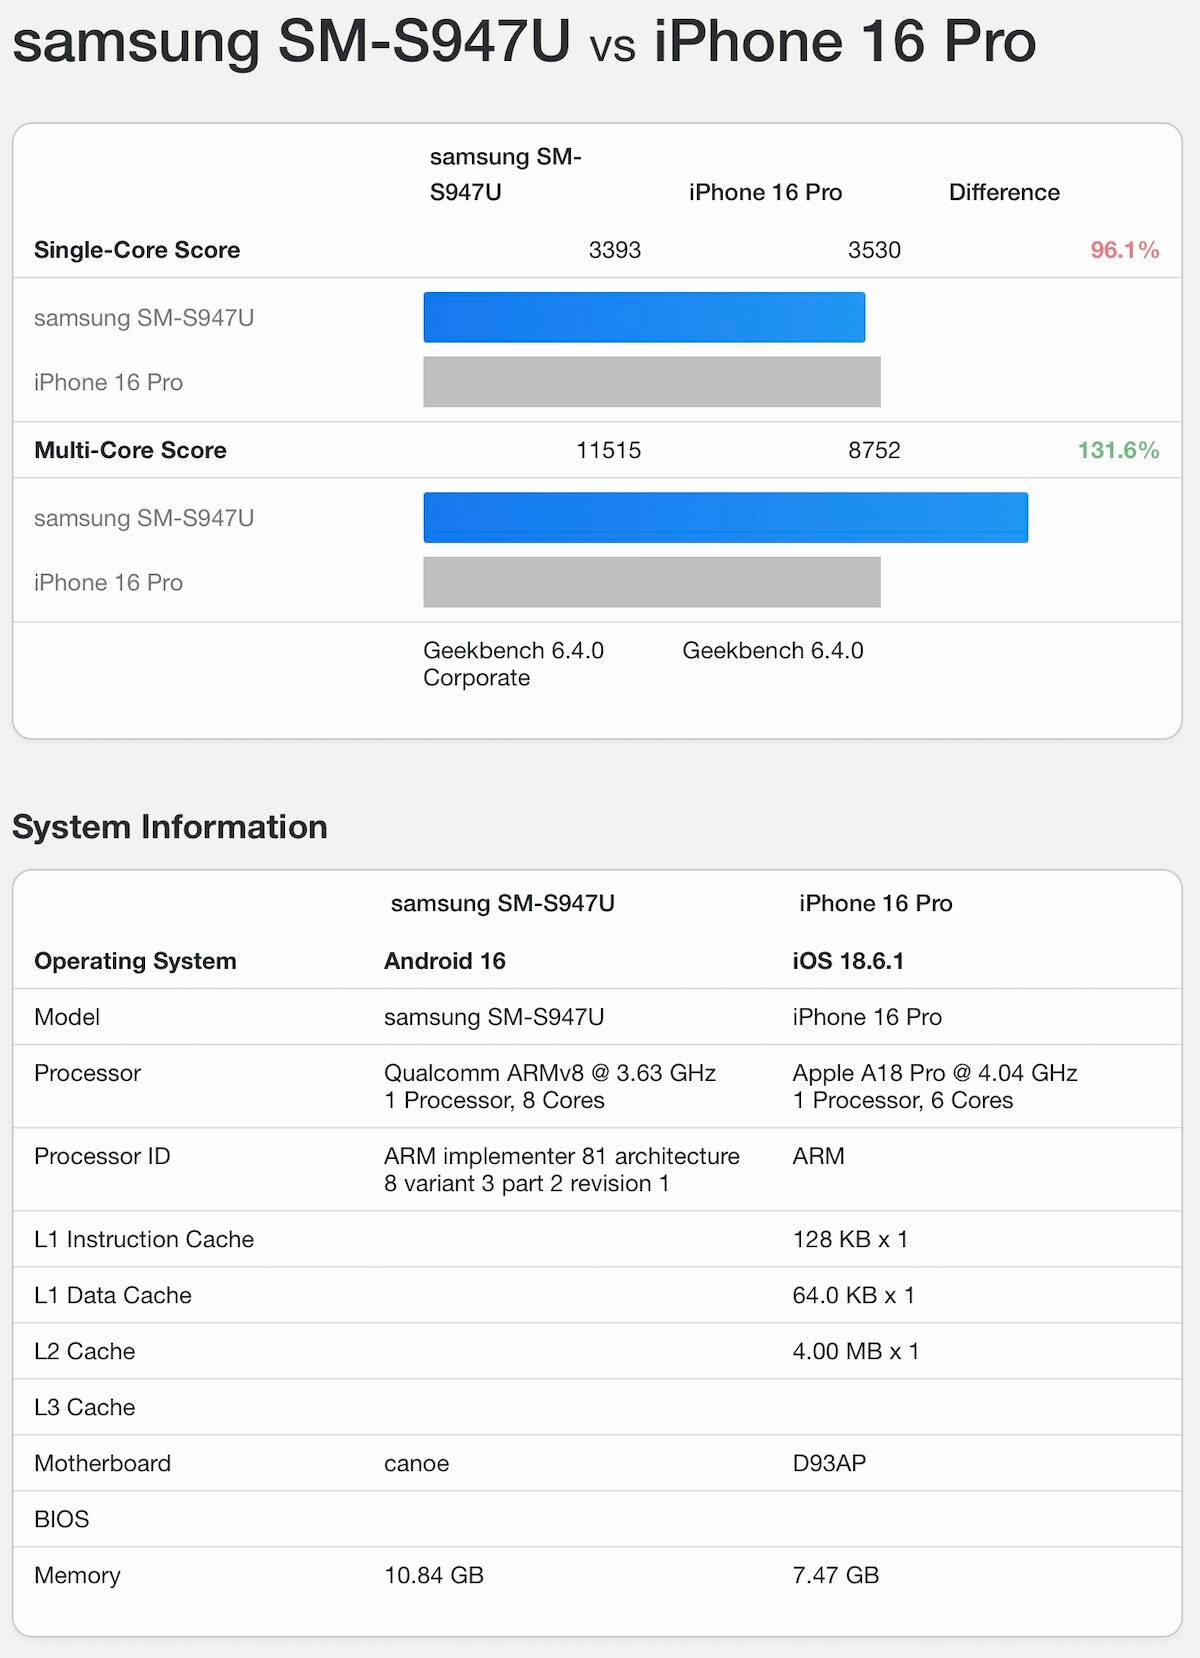1200x1658 pixels.
Task: Click 'Apple A18 Pro @ 4.04 GHz' text
Action: [x=935, y=1073]
